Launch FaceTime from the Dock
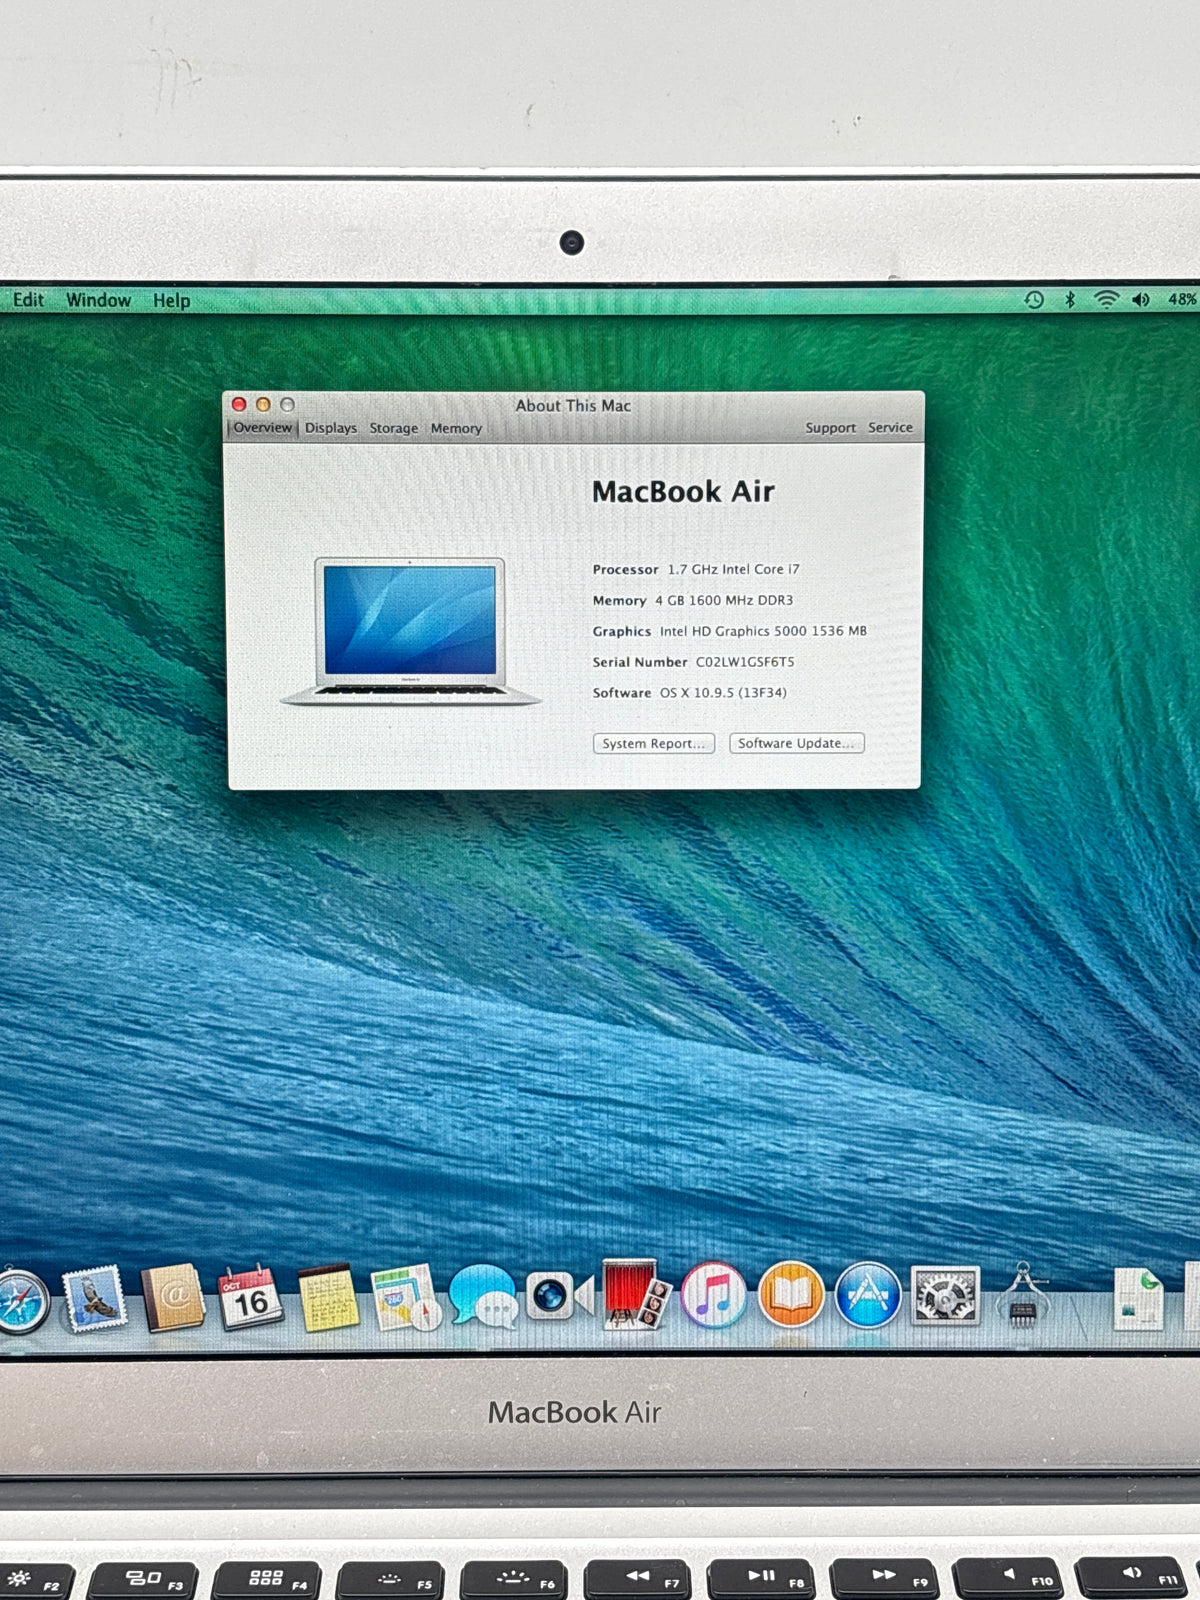This screenshot has height=1600, width=1200. 559,1297
